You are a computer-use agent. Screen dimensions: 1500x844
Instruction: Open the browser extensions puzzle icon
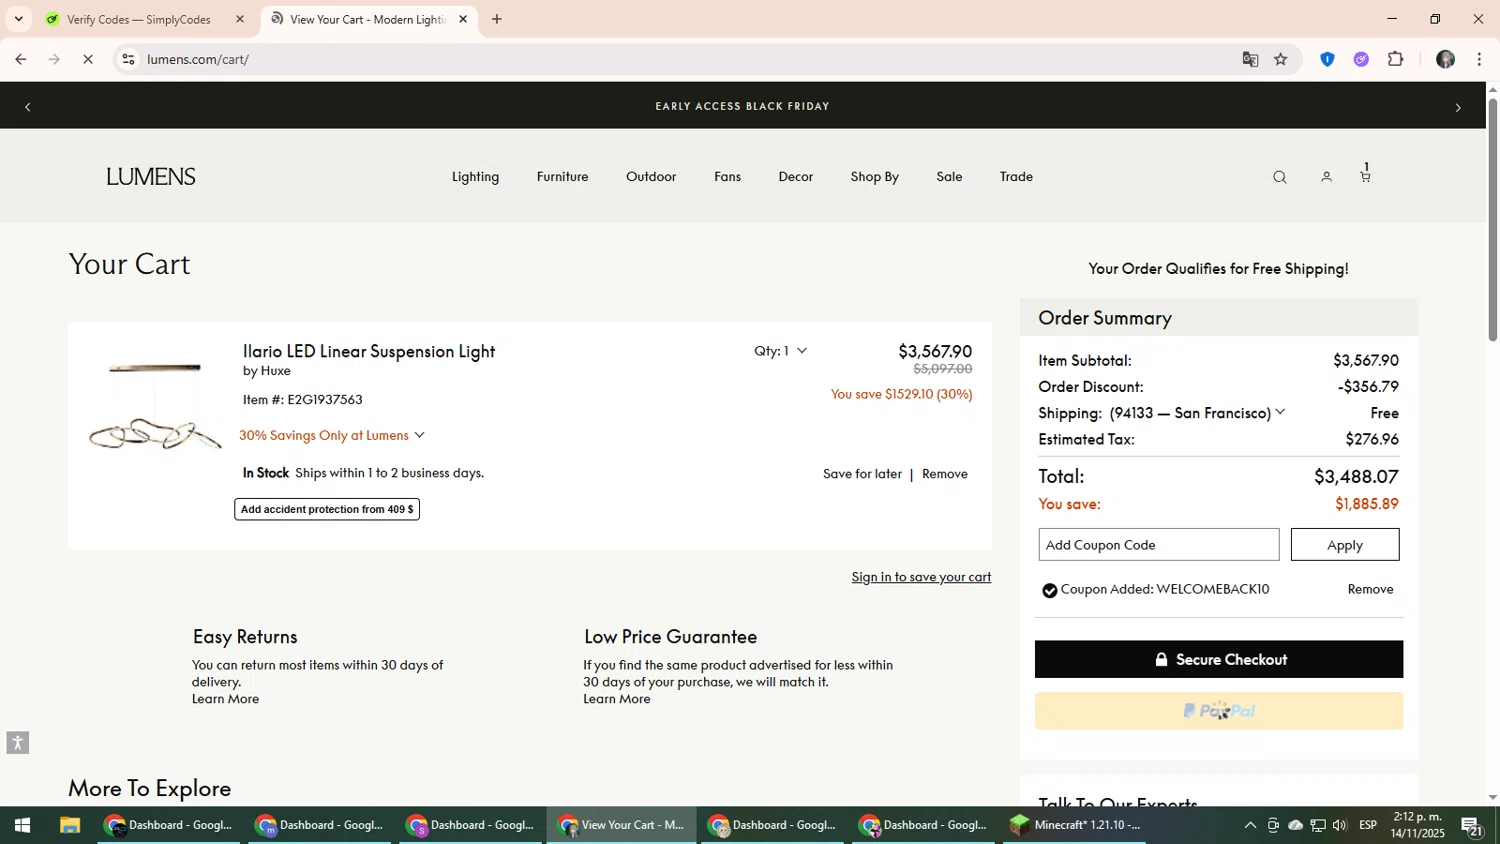tap(1396, 59)
